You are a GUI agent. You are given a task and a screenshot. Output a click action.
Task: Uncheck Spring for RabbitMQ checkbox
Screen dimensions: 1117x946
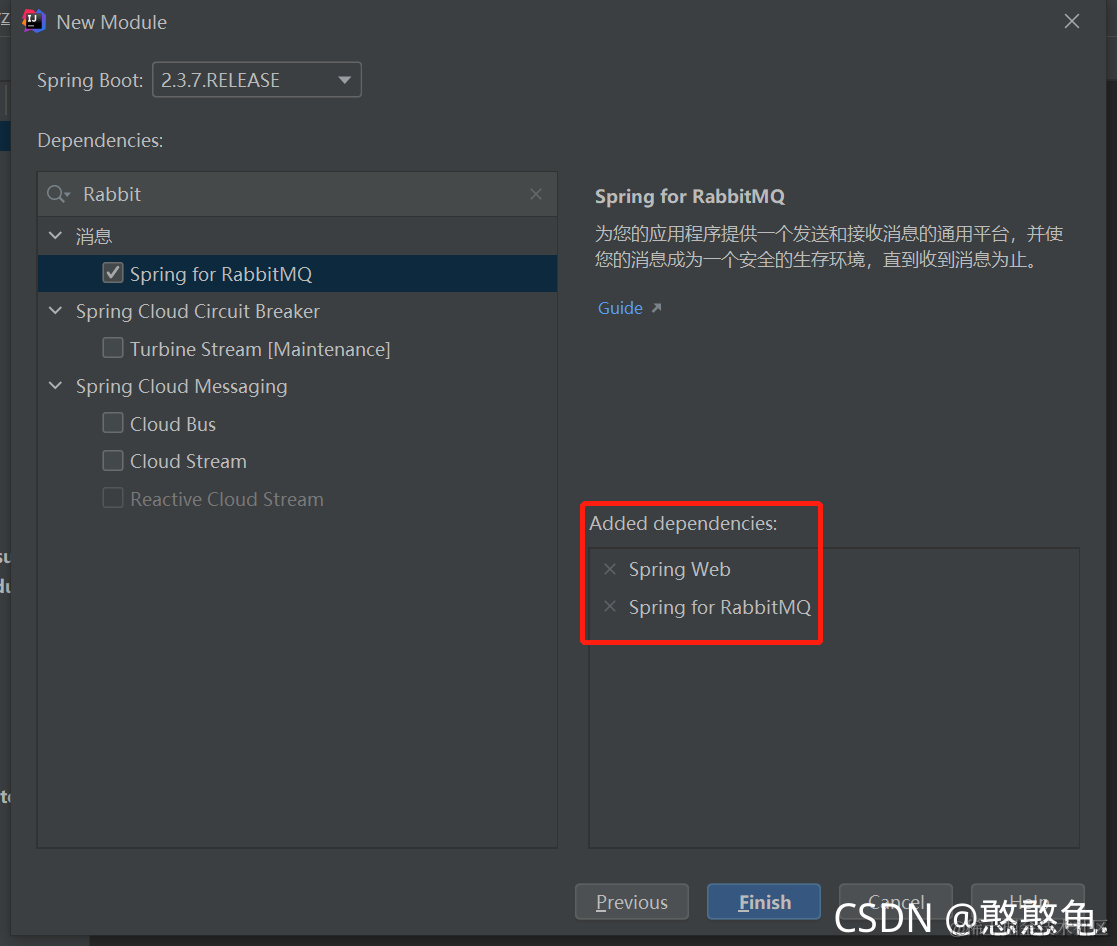(x=113, y=274)
